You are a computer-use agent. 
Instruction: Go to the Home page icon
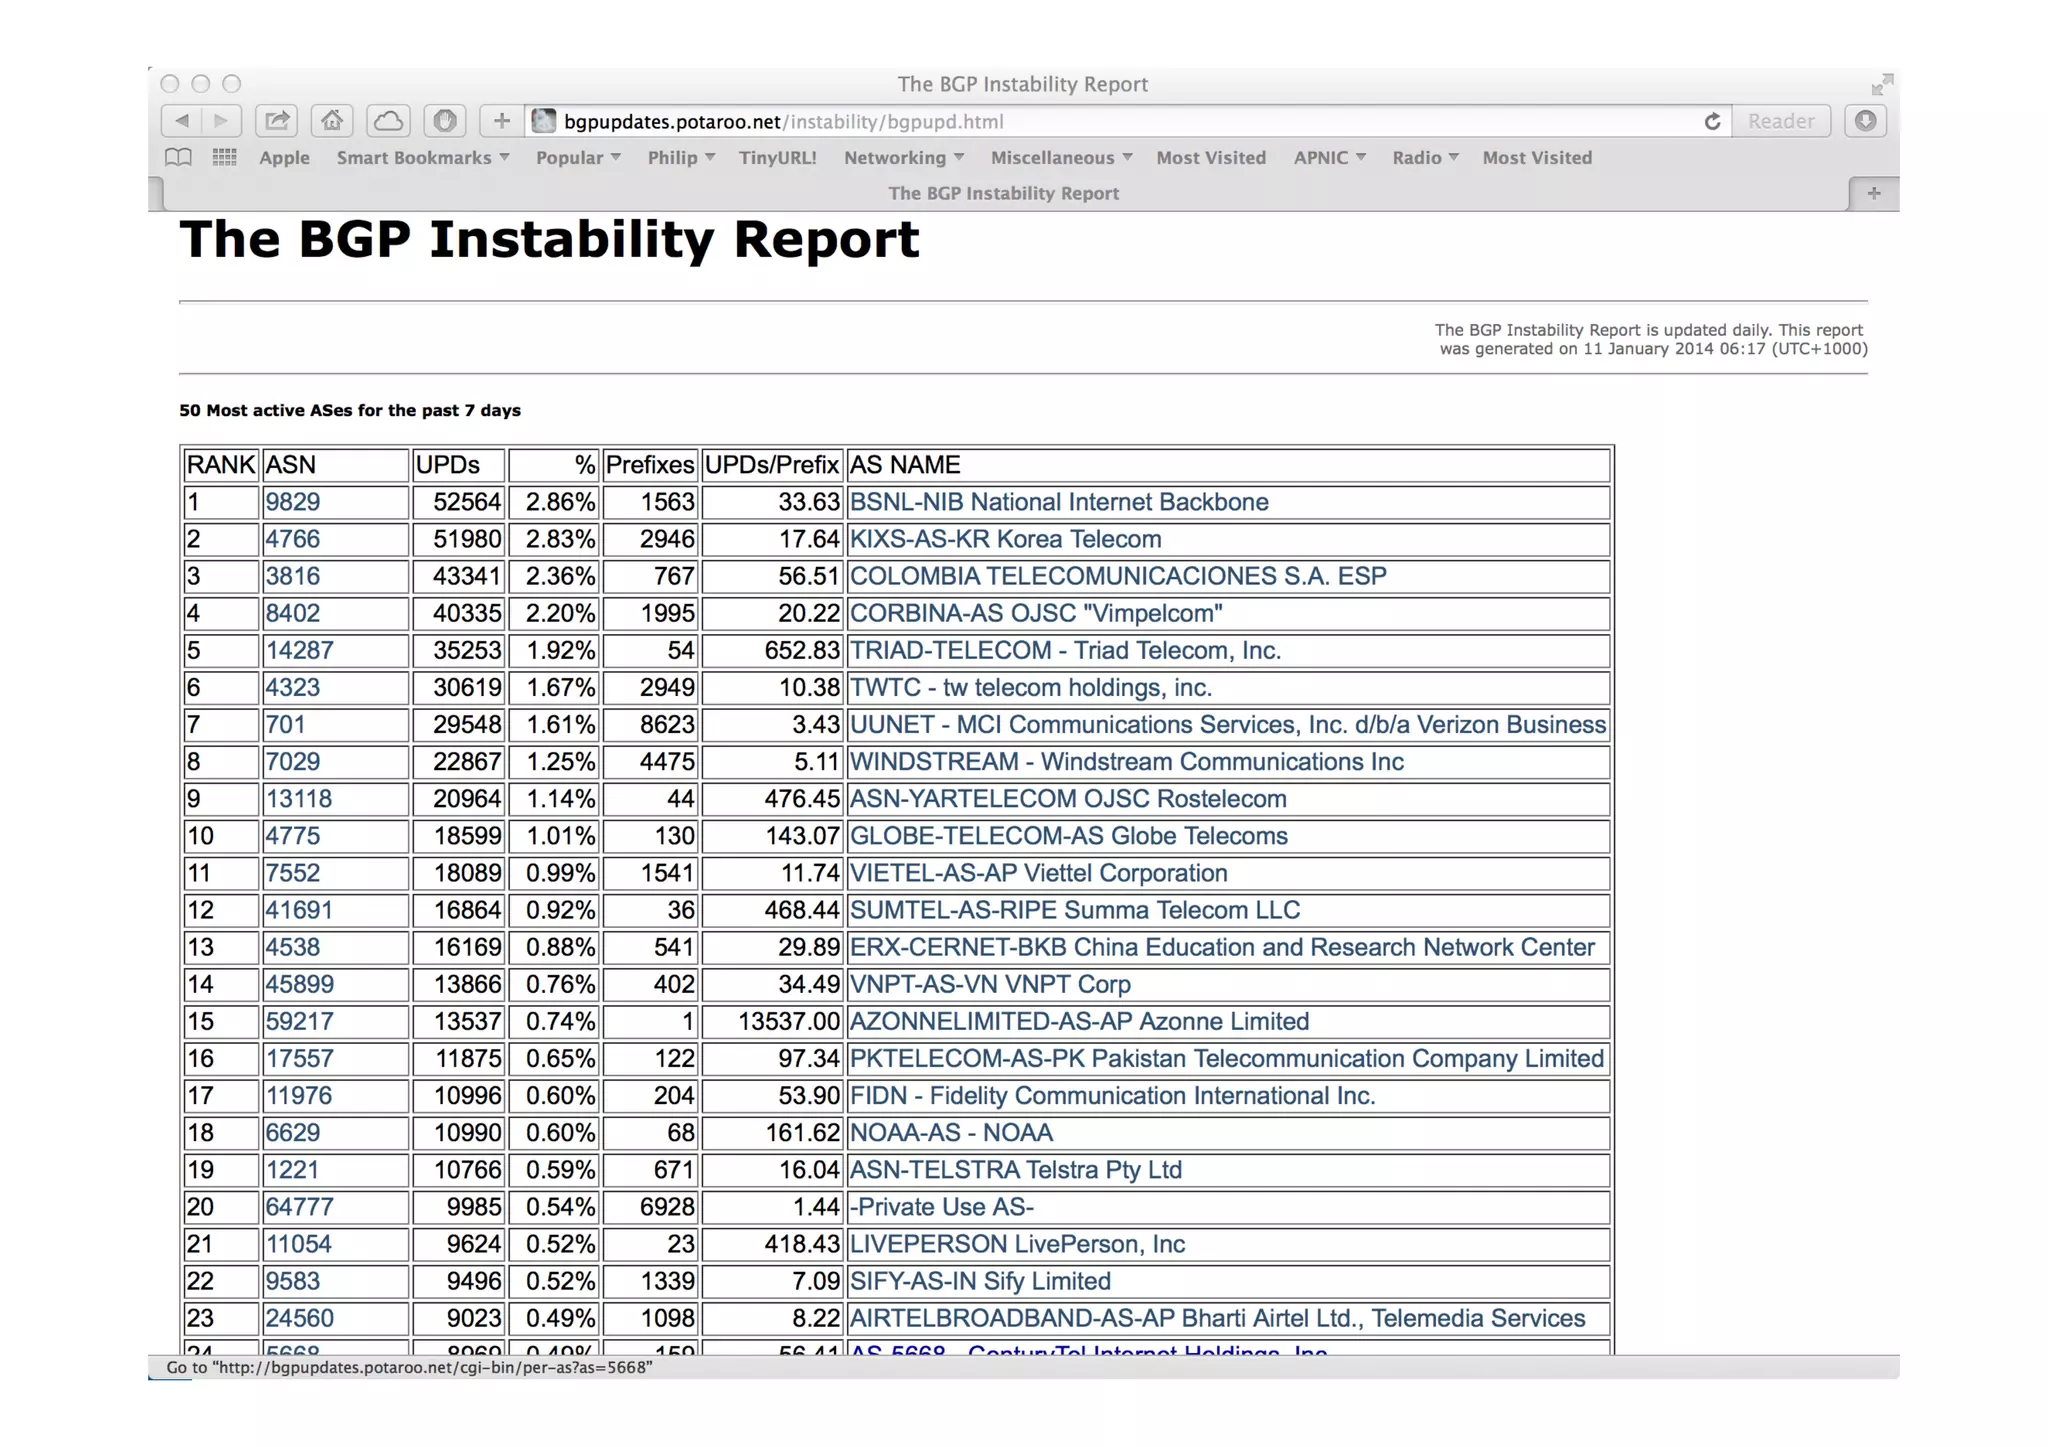332,121
